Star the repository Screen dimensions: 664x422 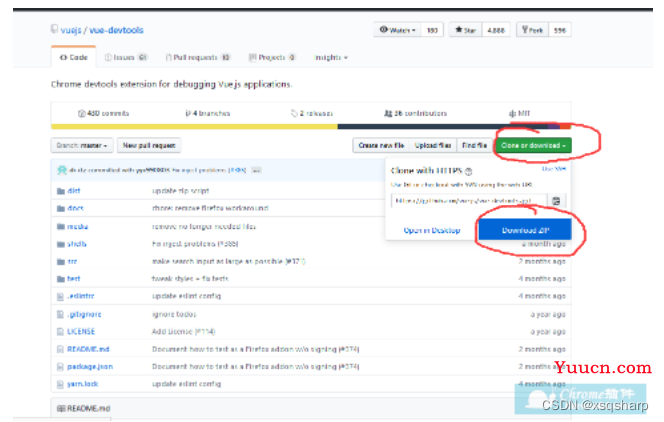click(465, 30)
